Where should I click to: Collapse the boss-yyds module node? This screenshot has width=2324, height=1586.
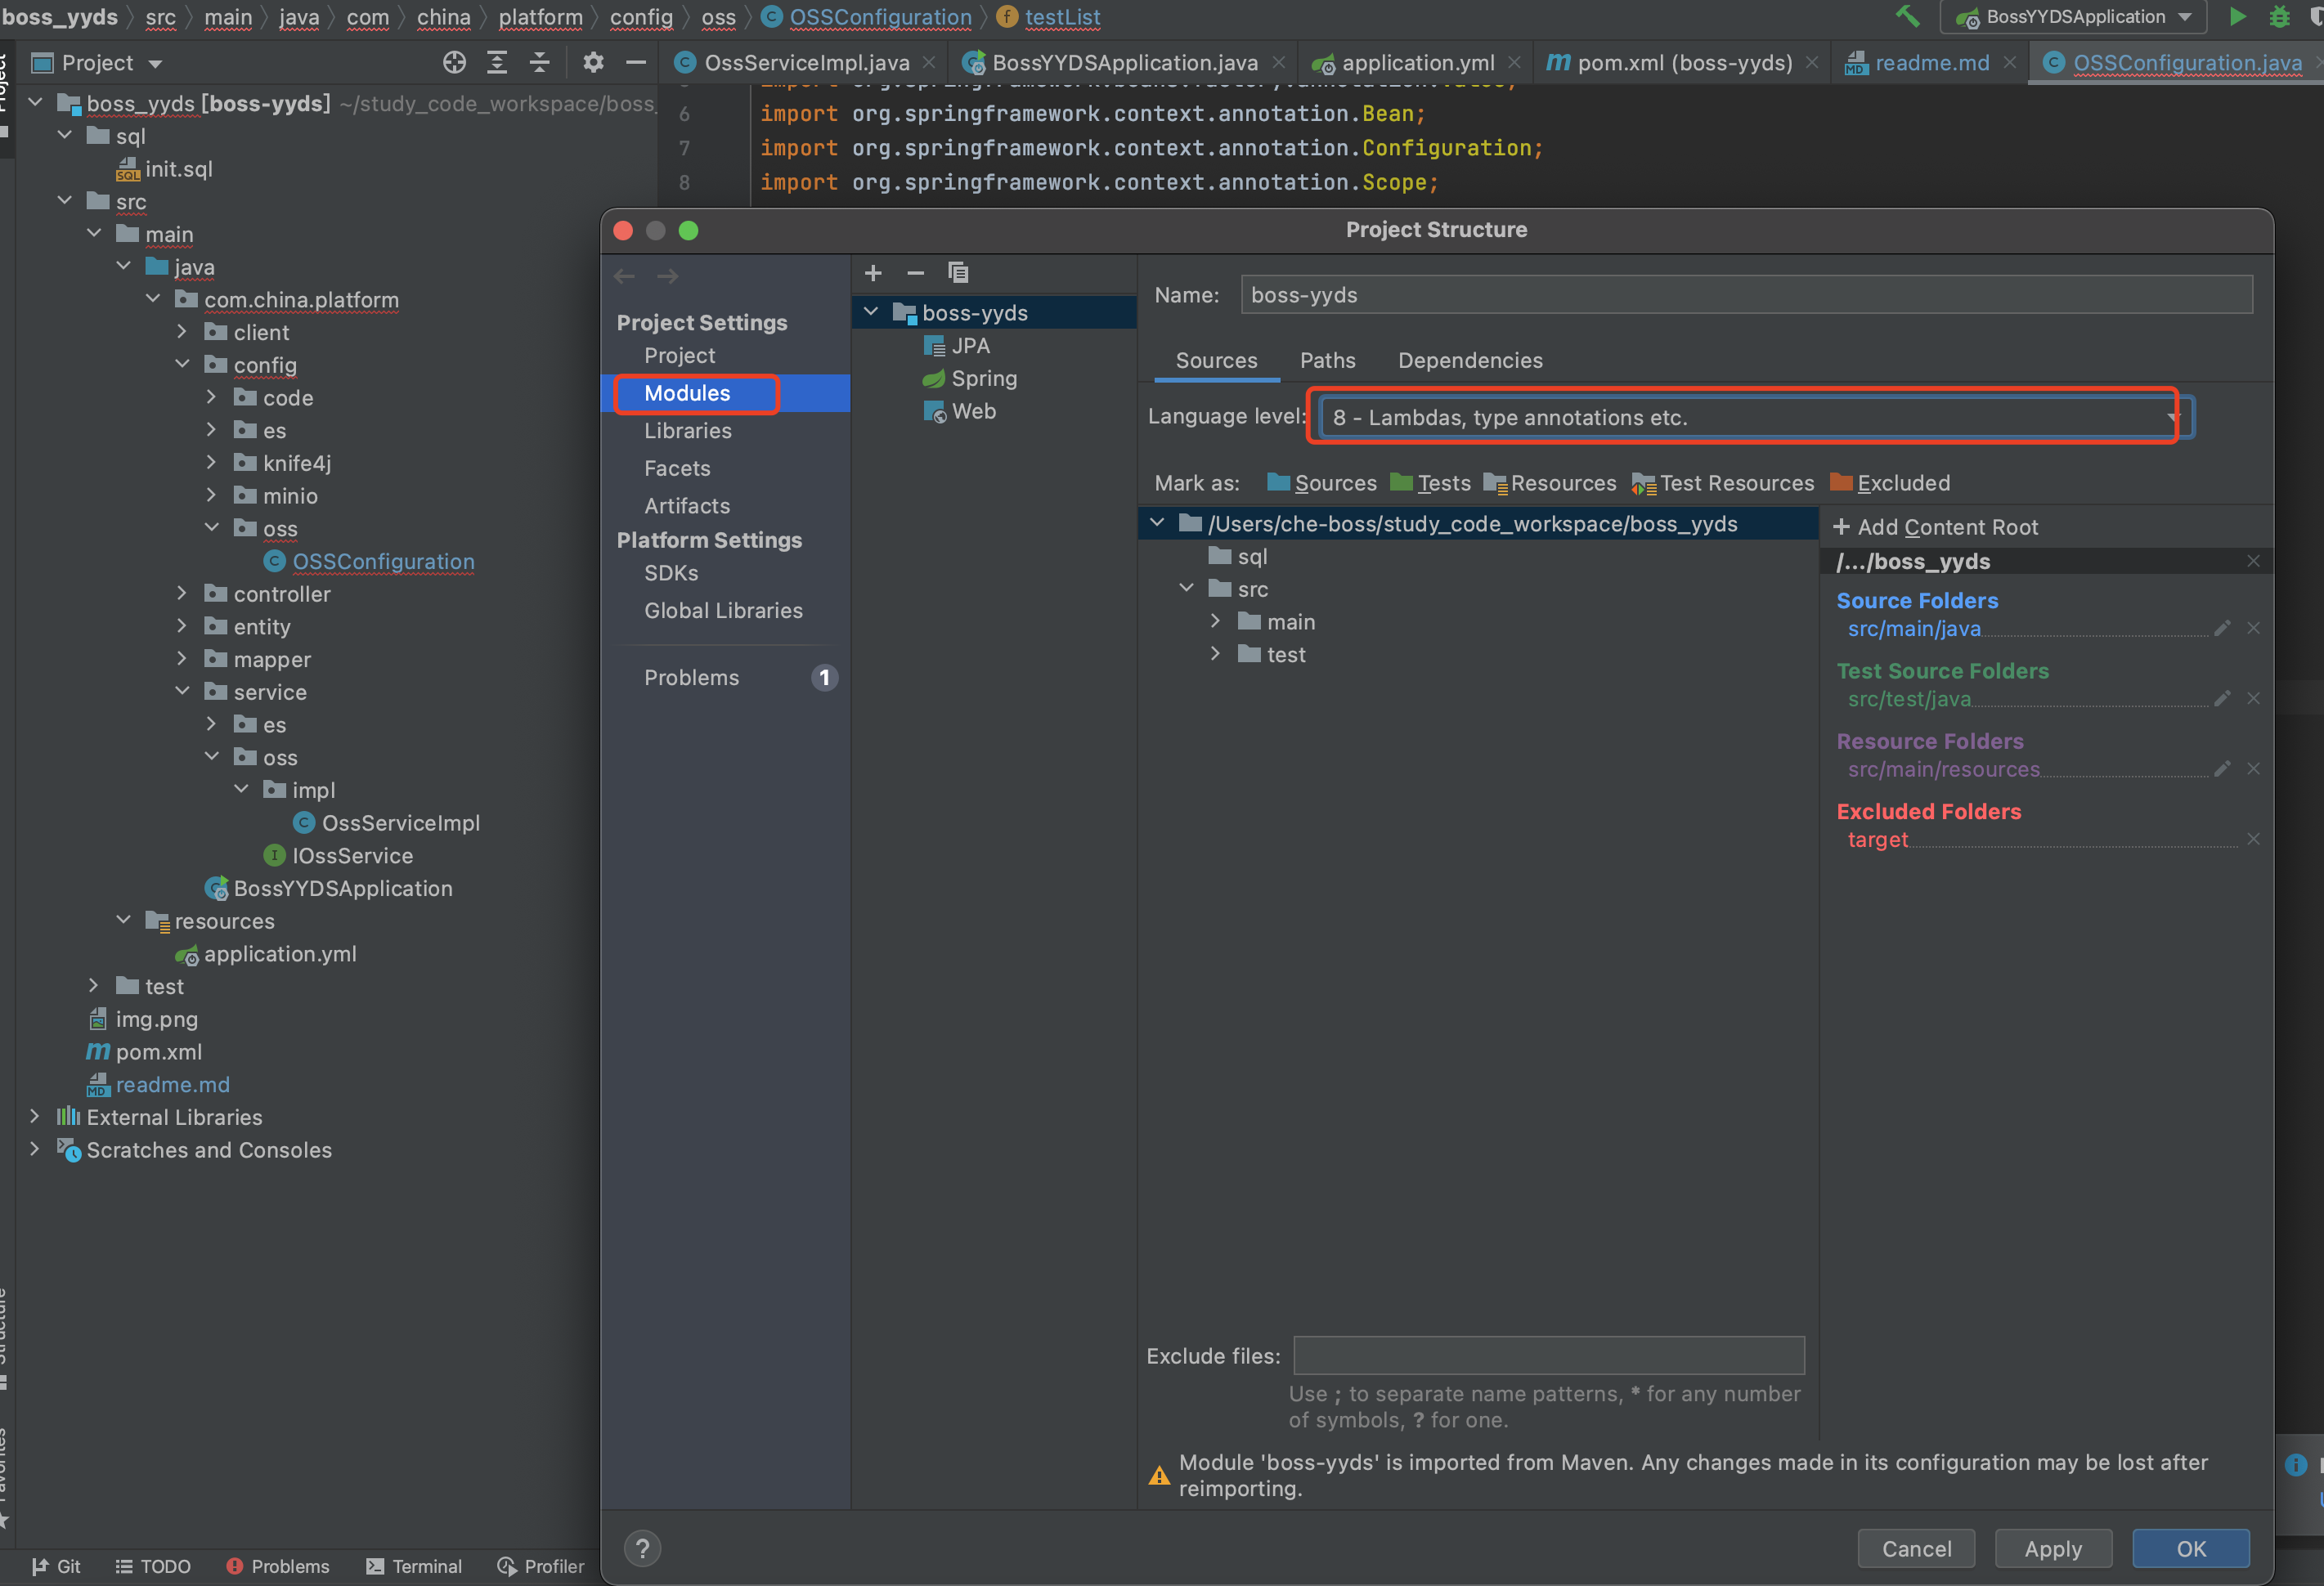pos(871,312)
